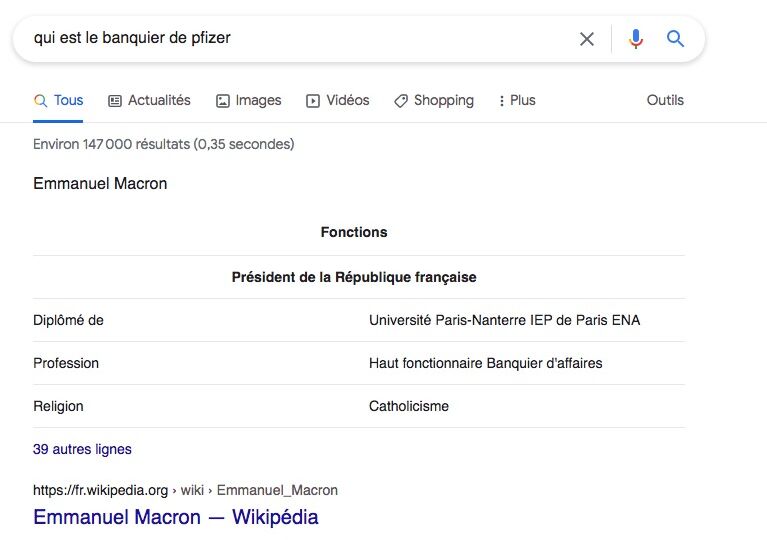The width and height of the screenshot is (767, 540).
Task: Start voice search with microphone icon
Action: click(x=635, y=39)
